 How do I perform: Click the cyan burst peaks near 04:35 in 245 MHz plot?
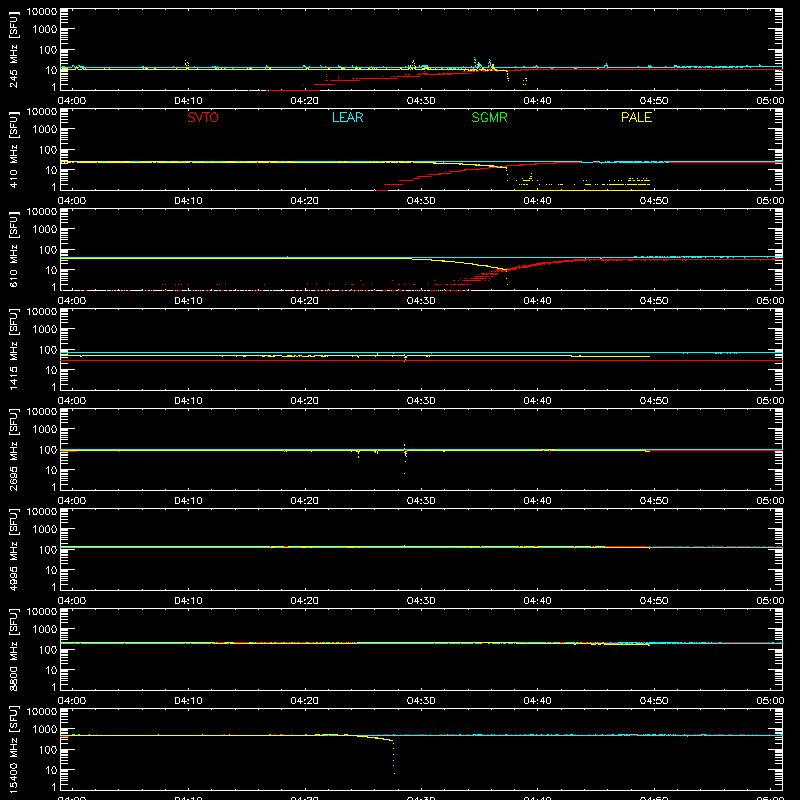(482, 64)
